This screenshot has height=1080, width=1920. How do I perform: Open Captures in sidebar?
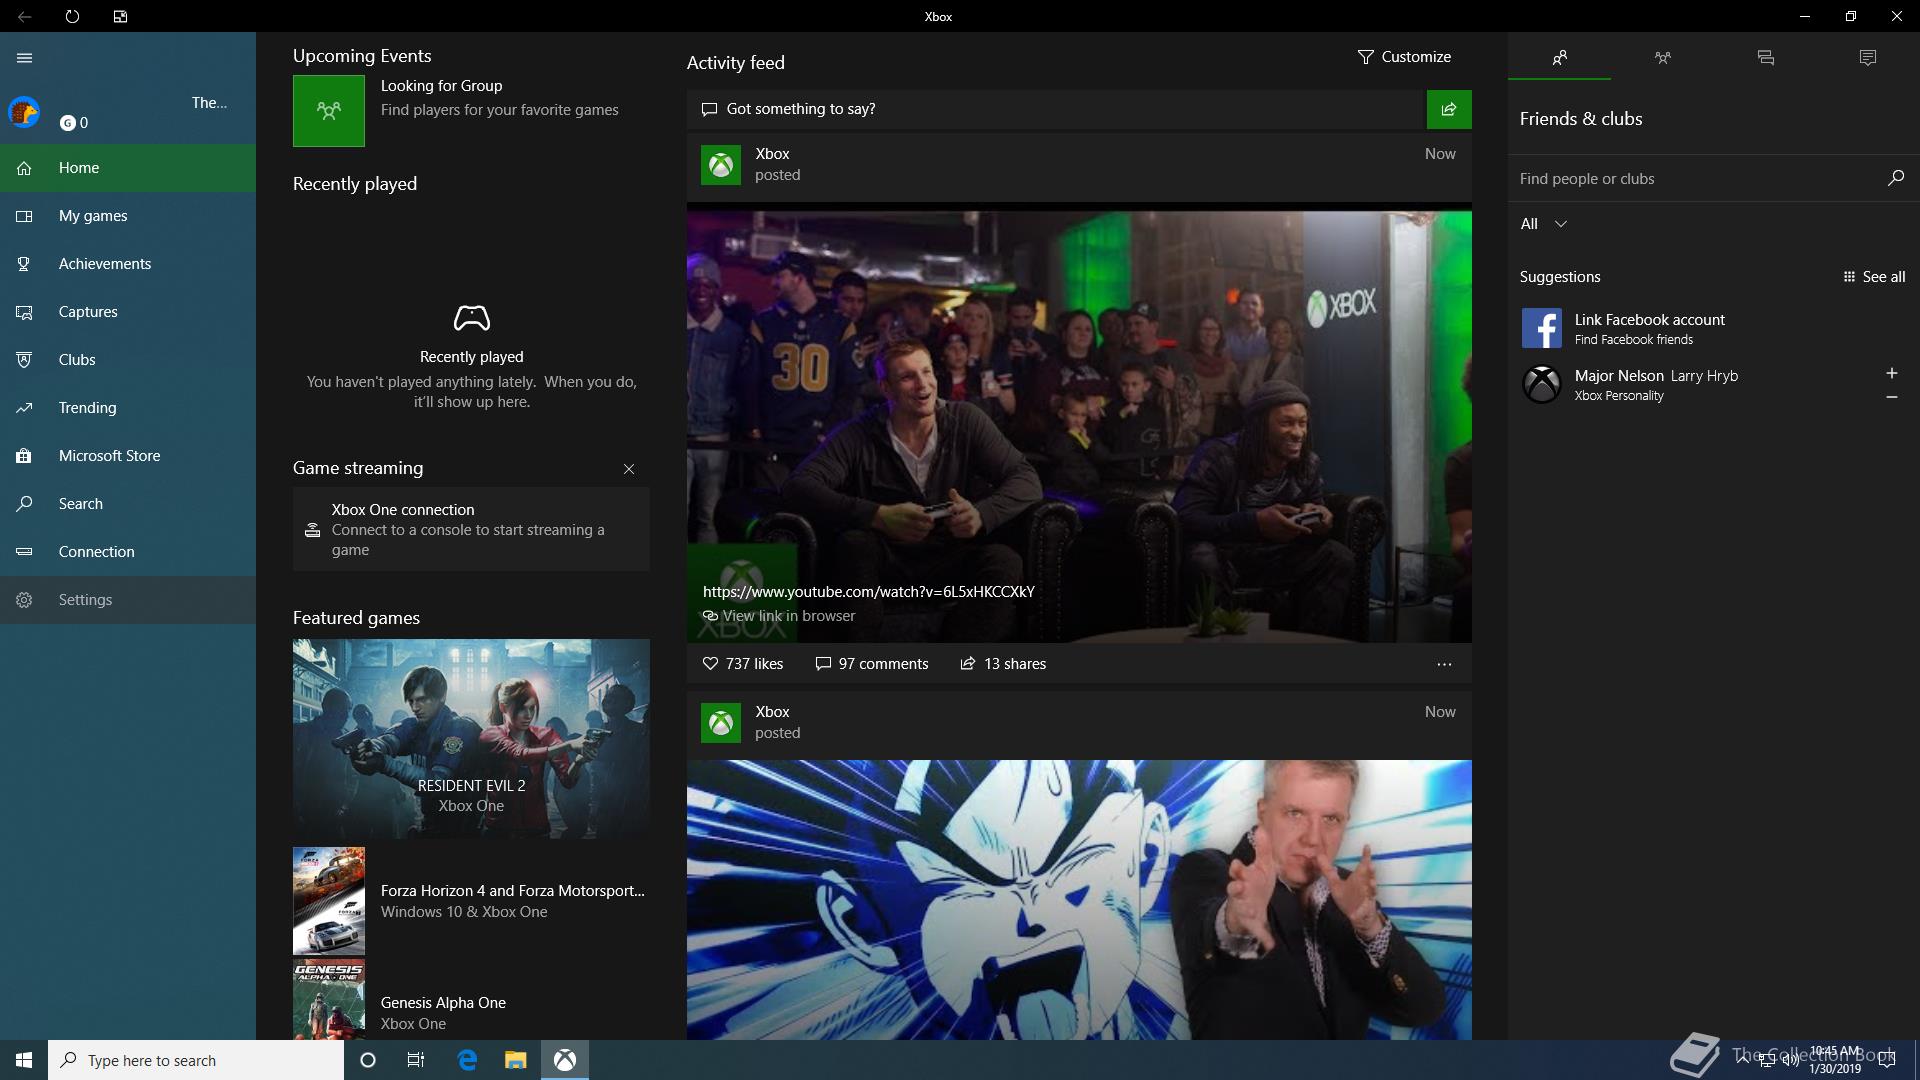(128, 312)
